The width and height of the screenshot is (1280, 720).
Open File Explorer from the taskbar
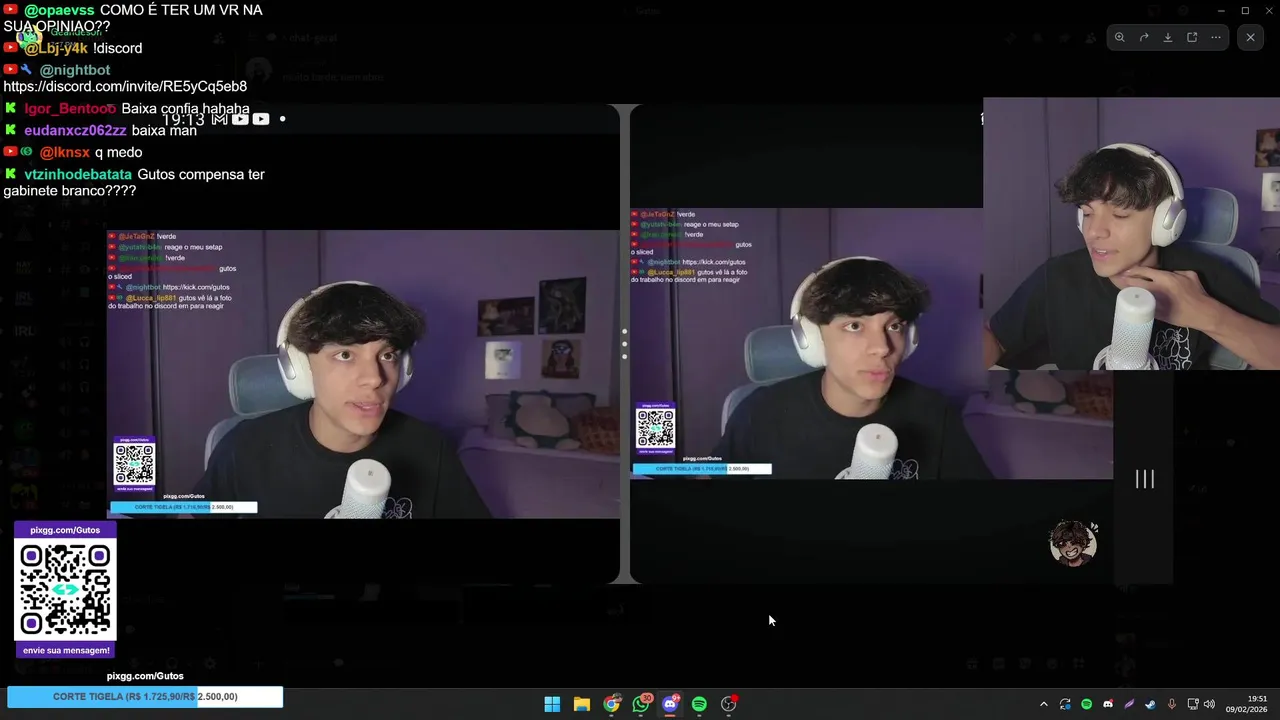pyautogui.click(x=582, y=704)
